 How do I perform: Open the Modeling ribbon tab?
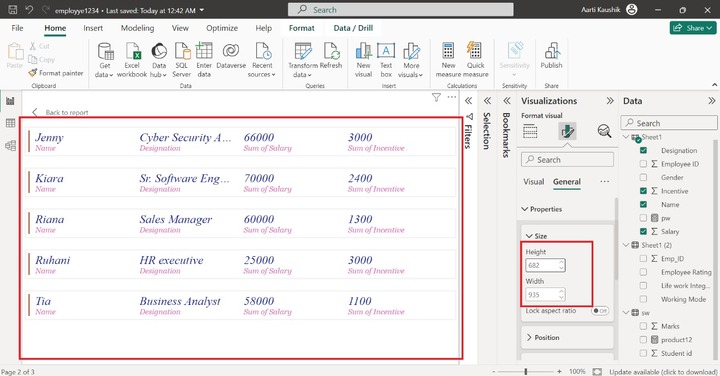pos(137,28)
